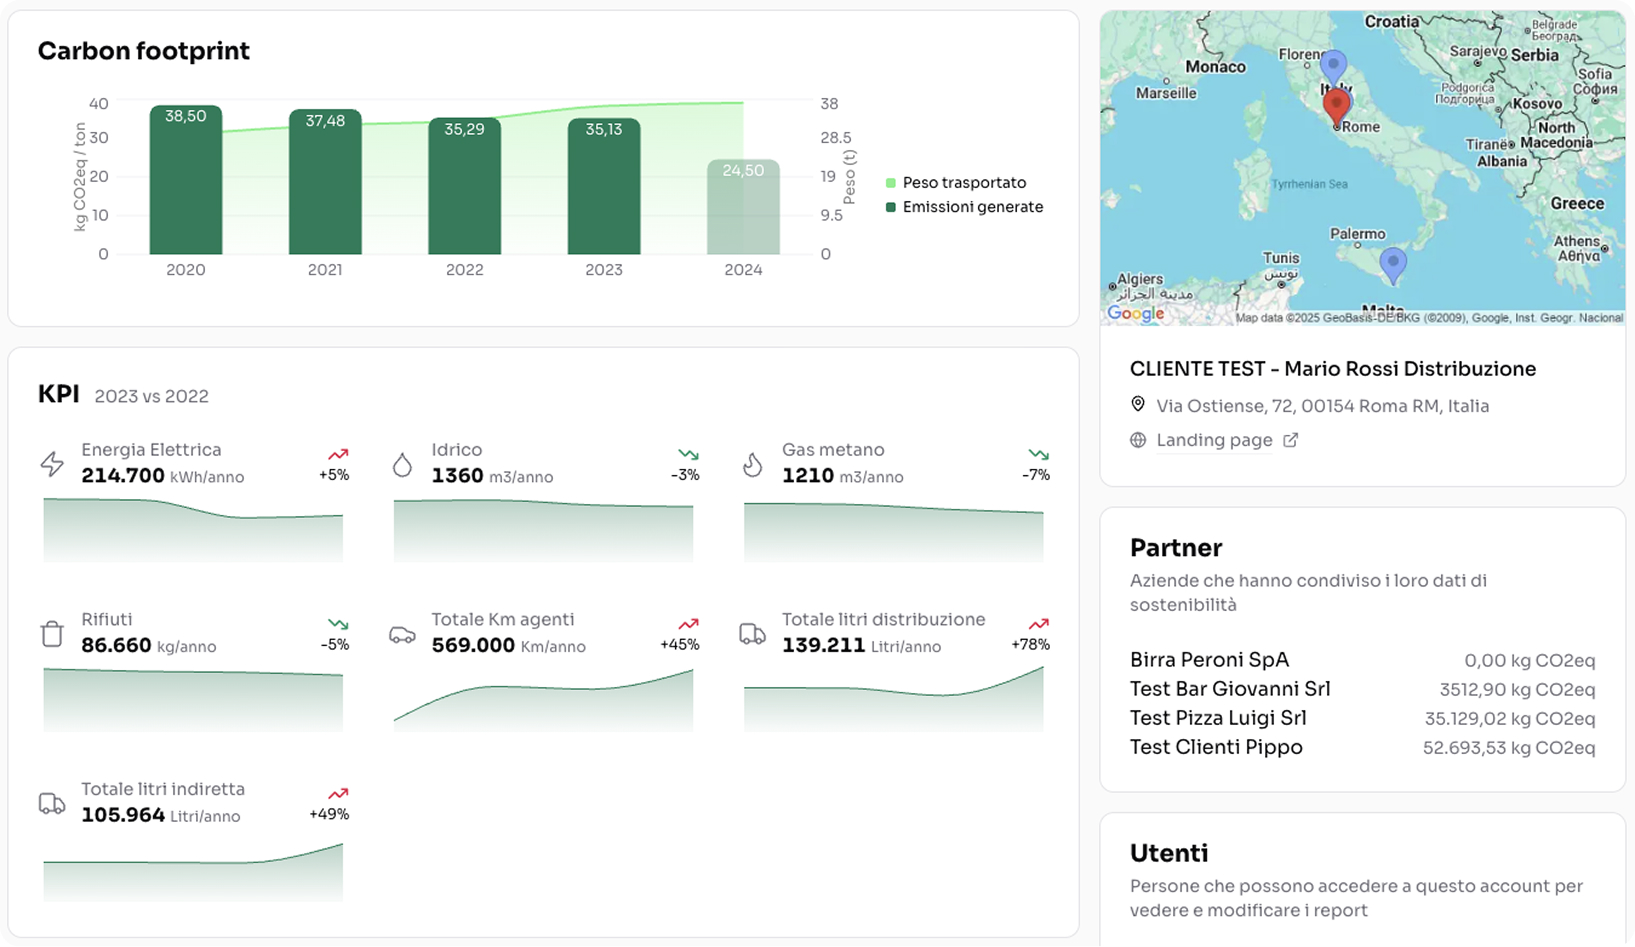Click the red map pin near Rome
The height and width of the screenshot is (947, 1635).
[1336, 105]
